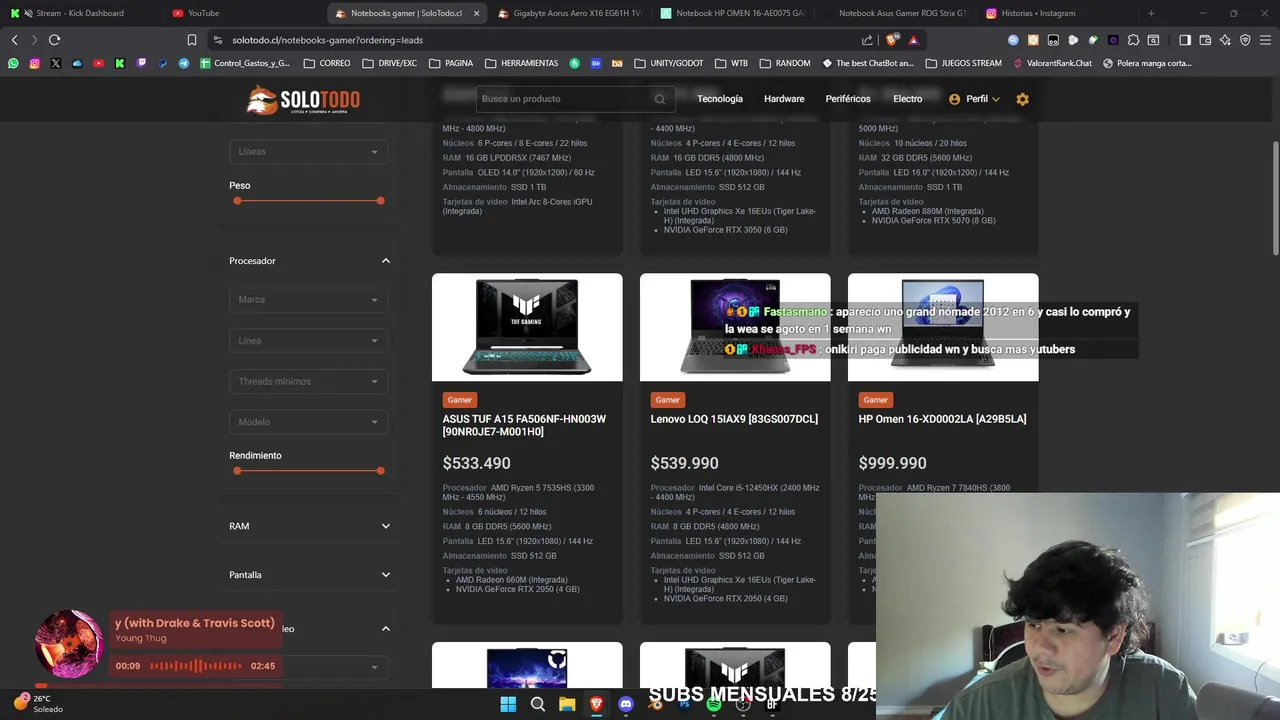Viewport: 1280px width, 720px height.
Task: Open File Explorer from the taskbar
Action: coord(567,705)
